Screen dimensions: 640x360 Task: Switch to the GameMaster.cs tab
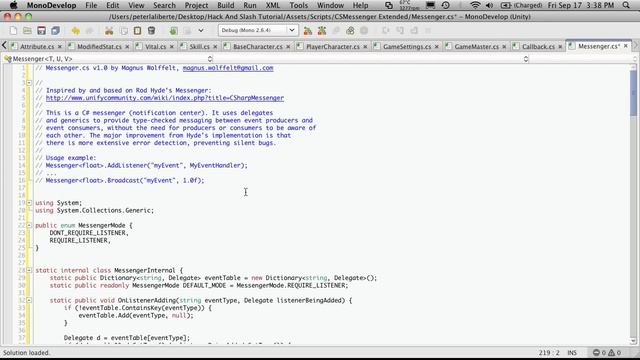coord(476,47)
